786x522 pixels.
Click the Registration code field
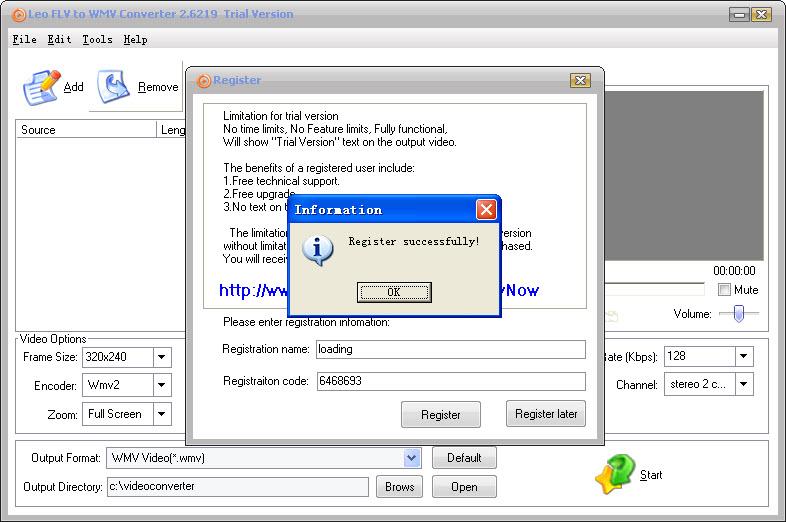coord(451,381)
